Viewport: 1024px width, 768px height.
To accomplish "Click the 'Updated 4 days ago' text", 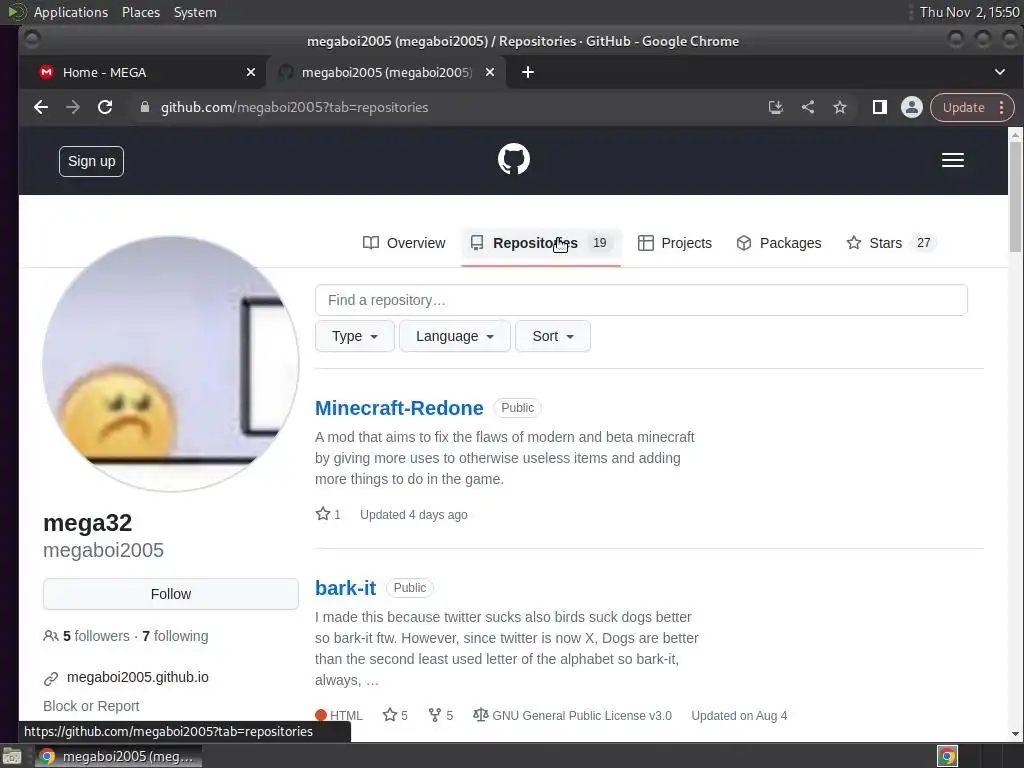I will coord(413,515).
